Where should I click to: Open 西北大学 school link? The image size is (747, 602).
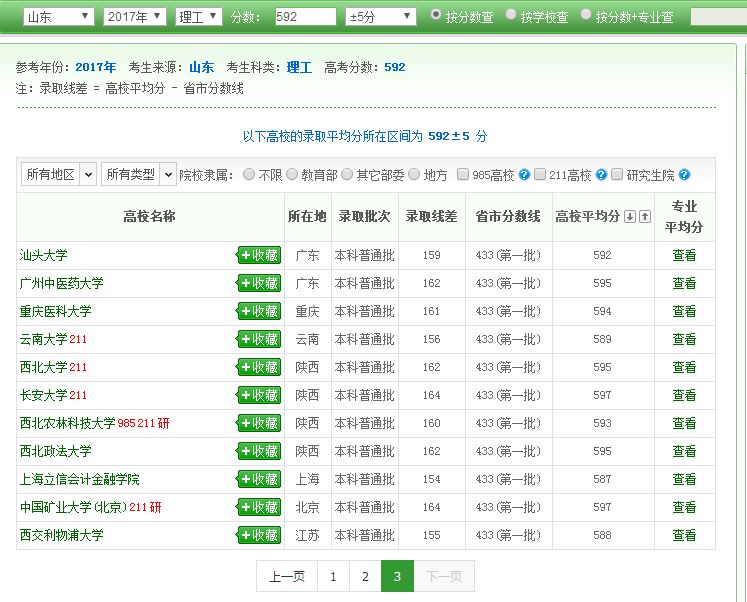point(43,367)
